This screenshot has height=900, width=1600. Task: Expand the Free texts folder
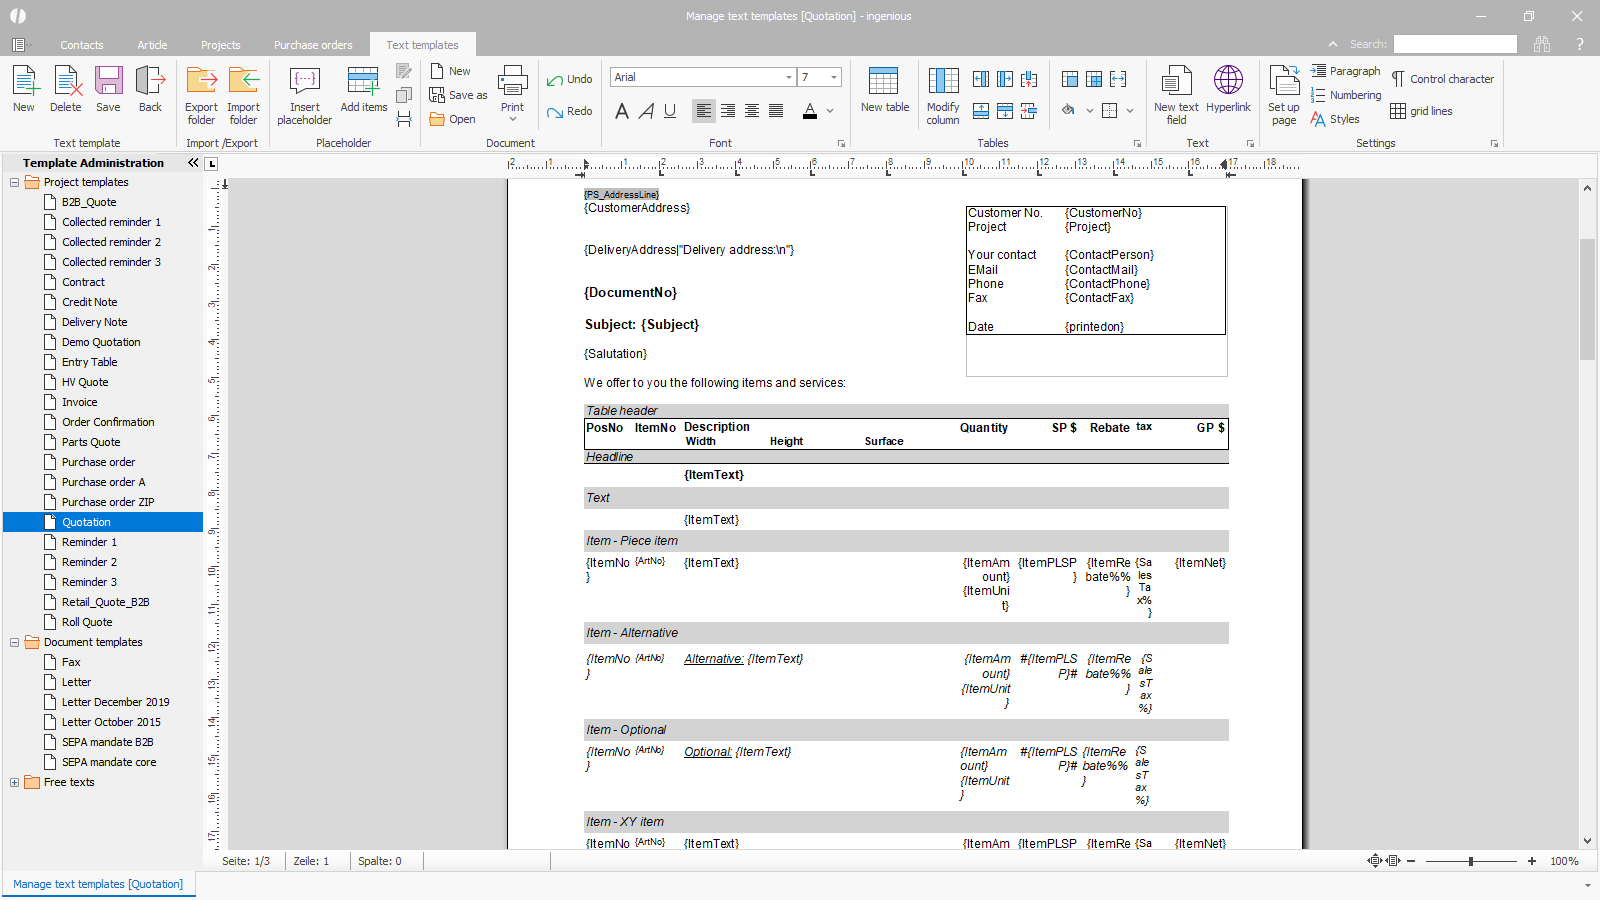[15, 782]
